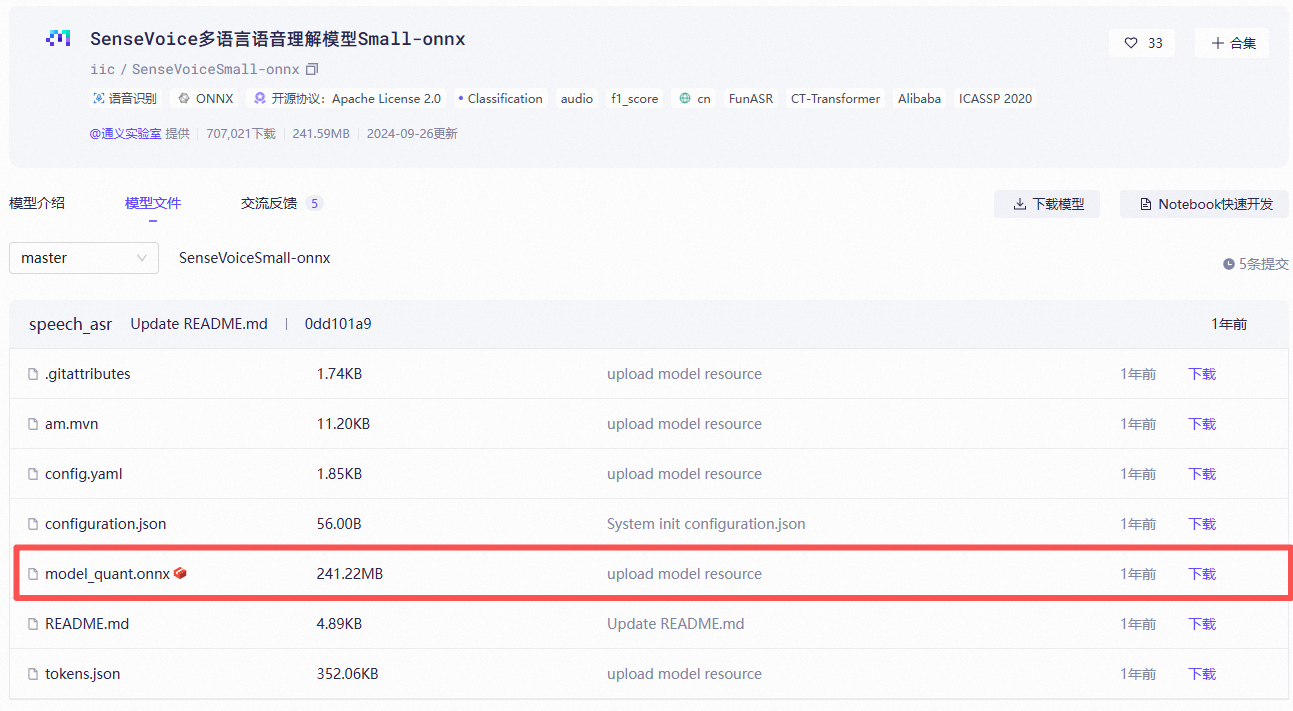The image size is (1293, 711).
Task: Click the cn language tag
Action: pos(695,98)
